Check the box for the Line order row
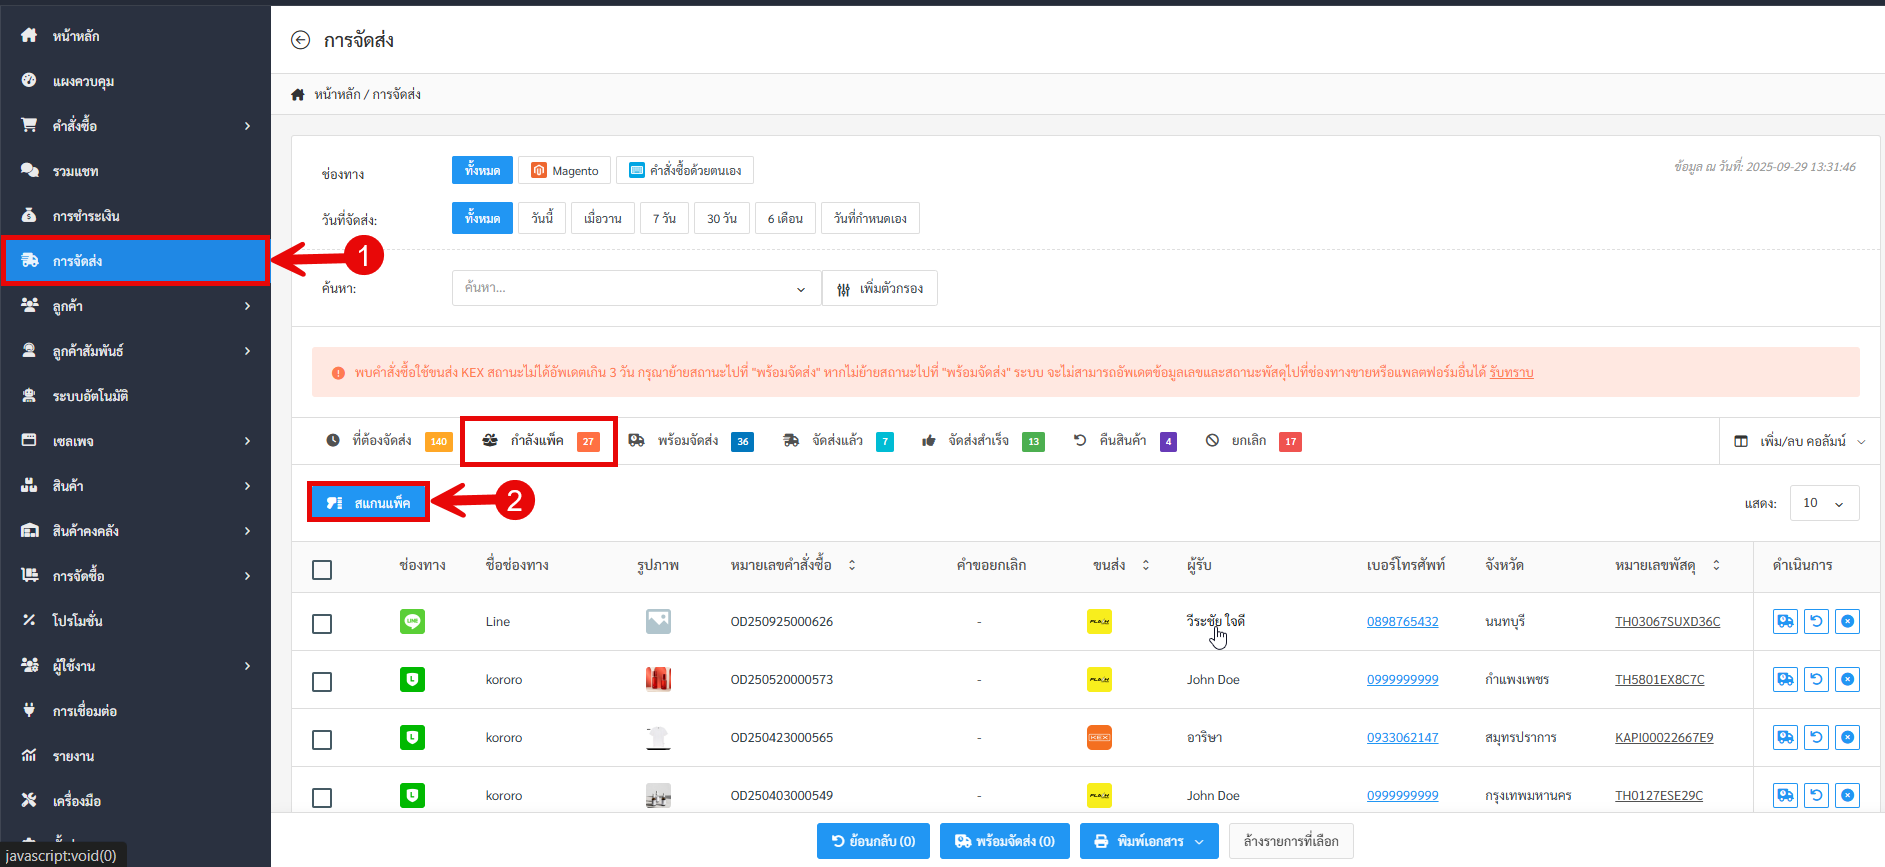 click(x=322, y=624)
